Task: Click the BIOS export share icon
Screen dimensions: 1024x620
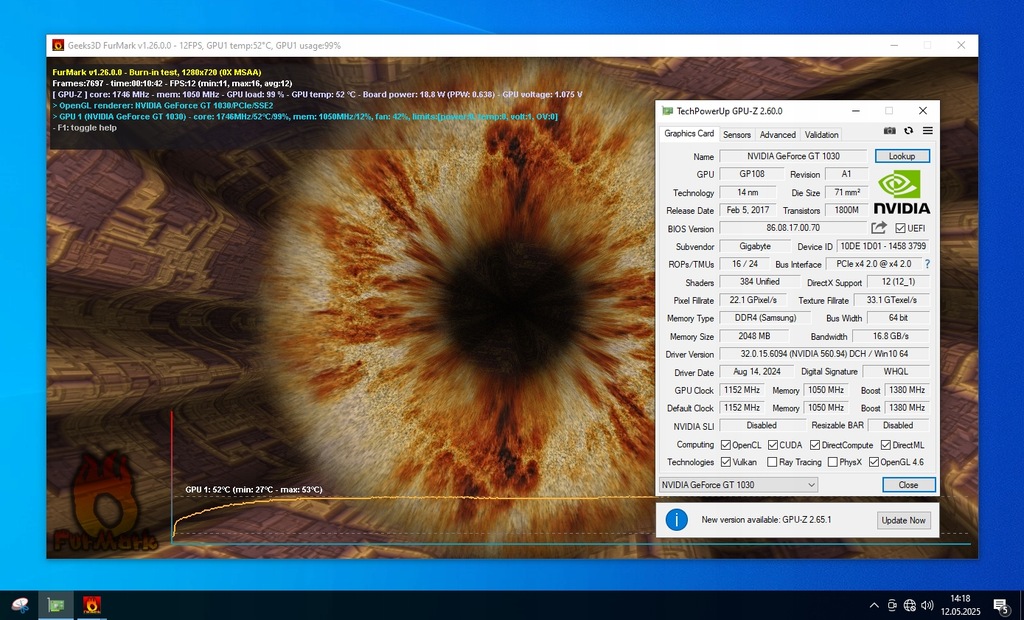Action: point(879,228)
